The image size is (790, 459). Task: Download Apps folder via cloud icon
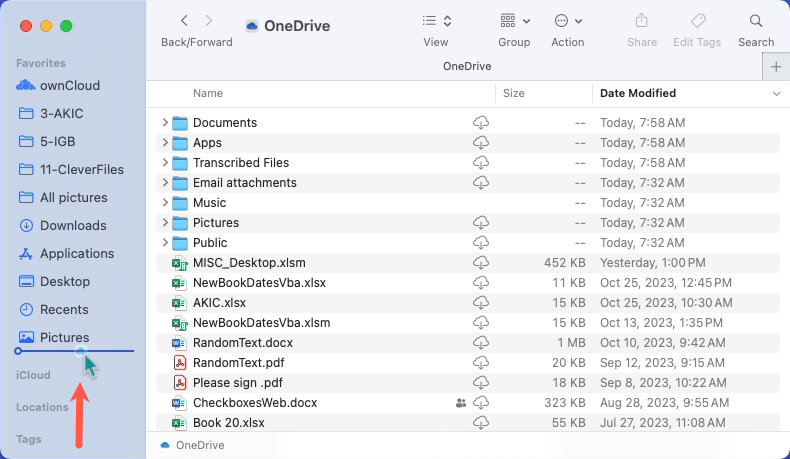[481, 143]
